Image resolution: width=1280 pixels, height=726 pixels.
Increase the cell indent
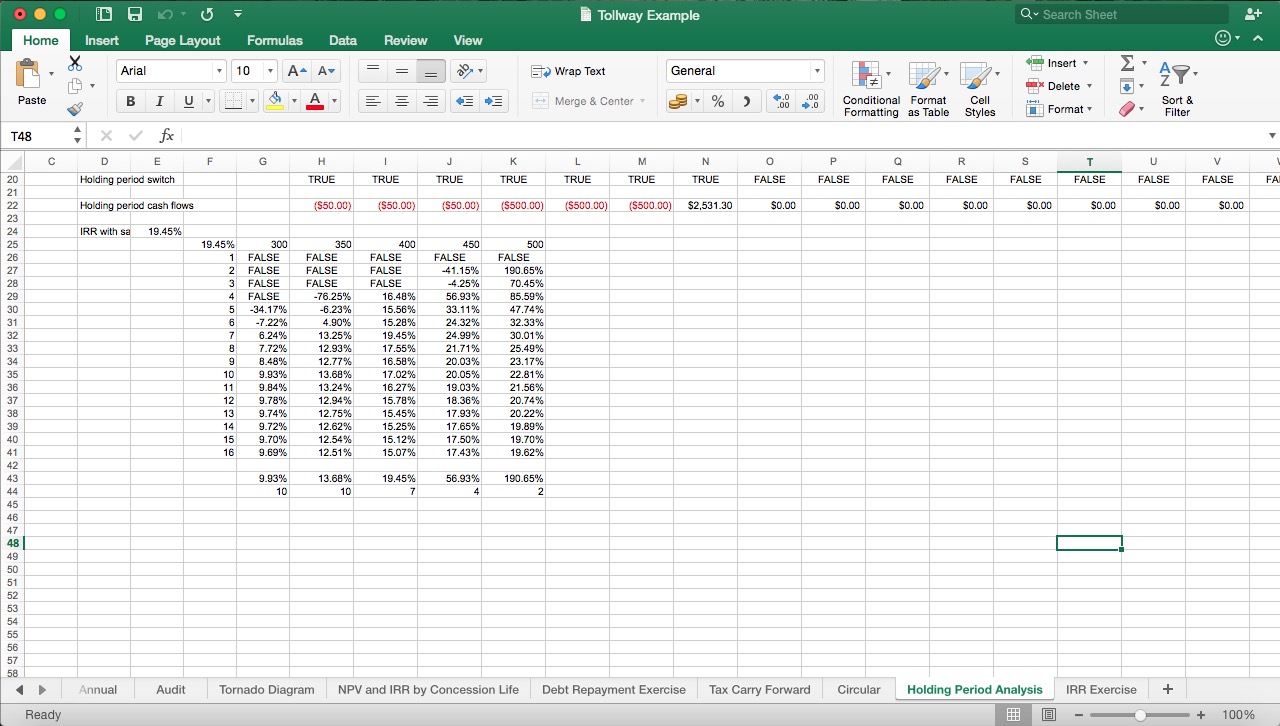coord(494,101)
